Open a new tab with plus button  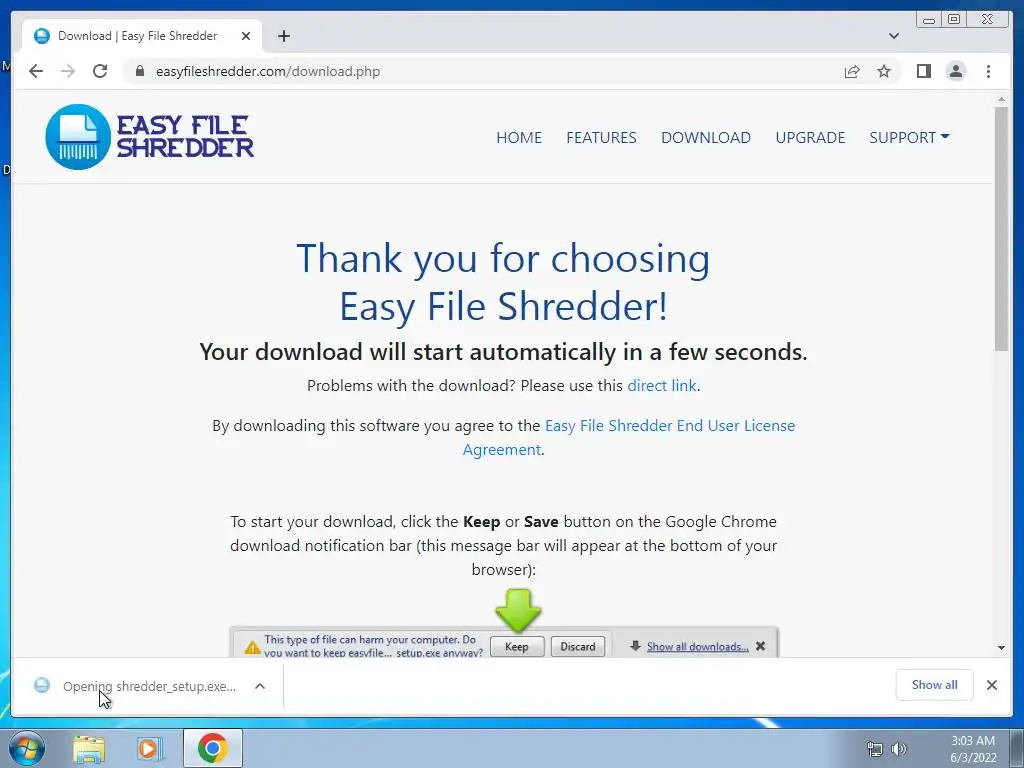(x=283, y=36)
